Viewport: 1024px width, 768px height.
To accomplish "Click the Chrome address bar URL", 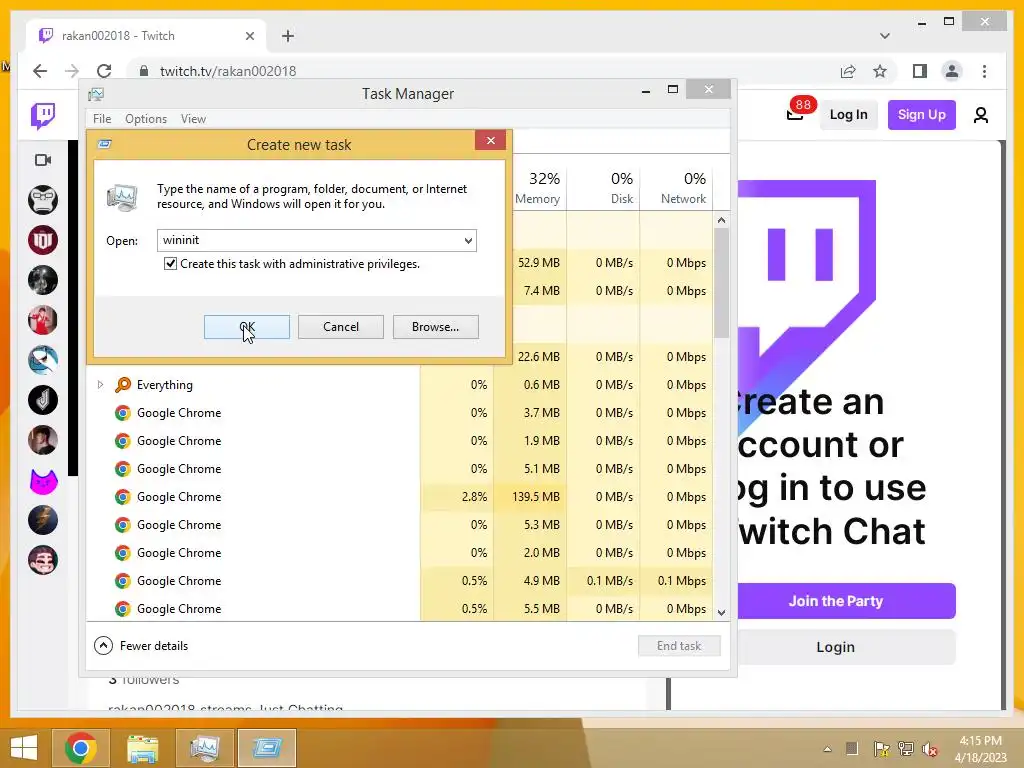I will click(x=228, y=71).
